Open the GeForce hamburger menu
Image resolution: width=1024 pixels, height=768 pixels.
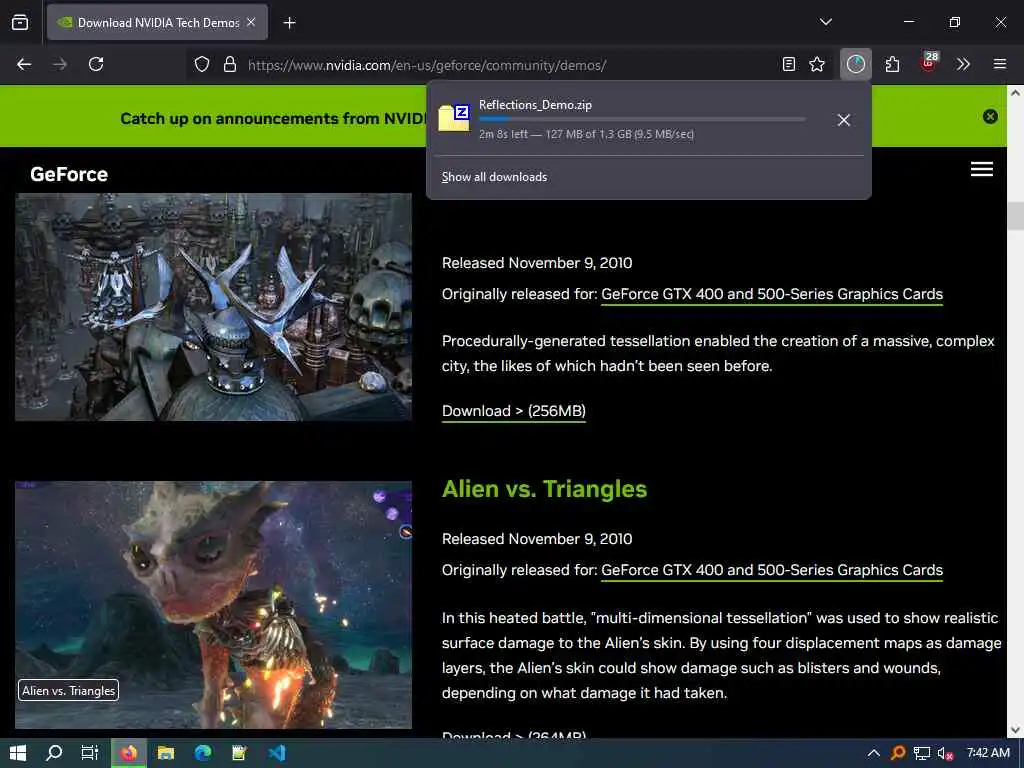coord(982,169)
